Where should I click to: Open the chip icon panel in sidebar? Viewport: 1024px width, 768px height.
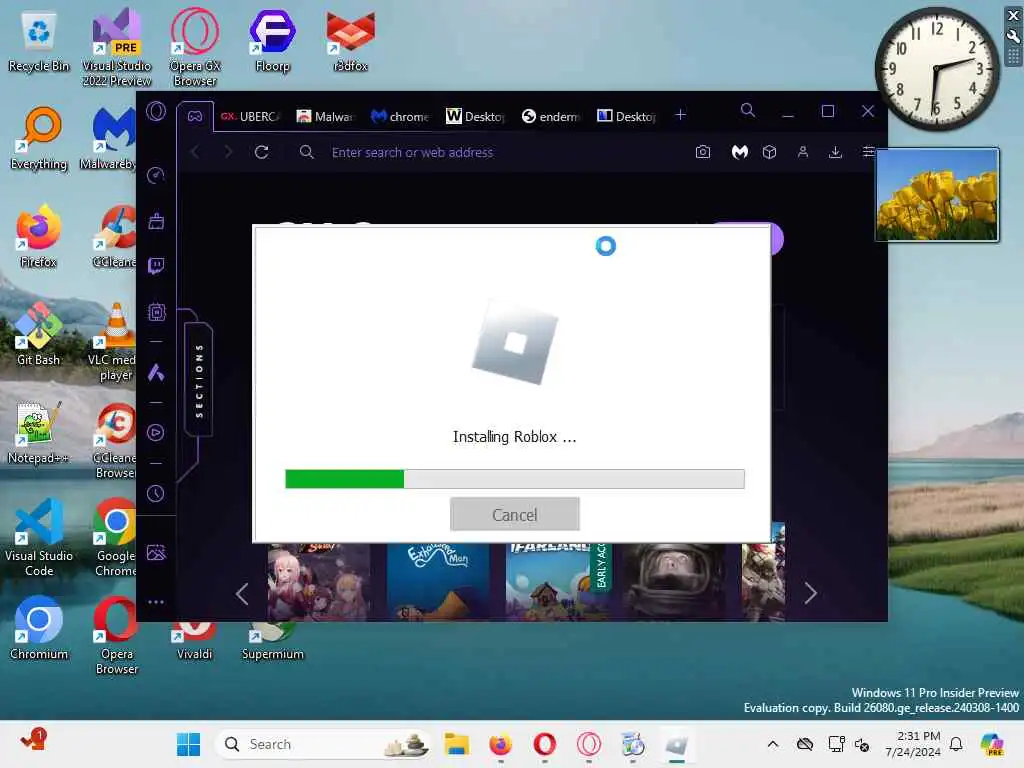tap(157, 312)
